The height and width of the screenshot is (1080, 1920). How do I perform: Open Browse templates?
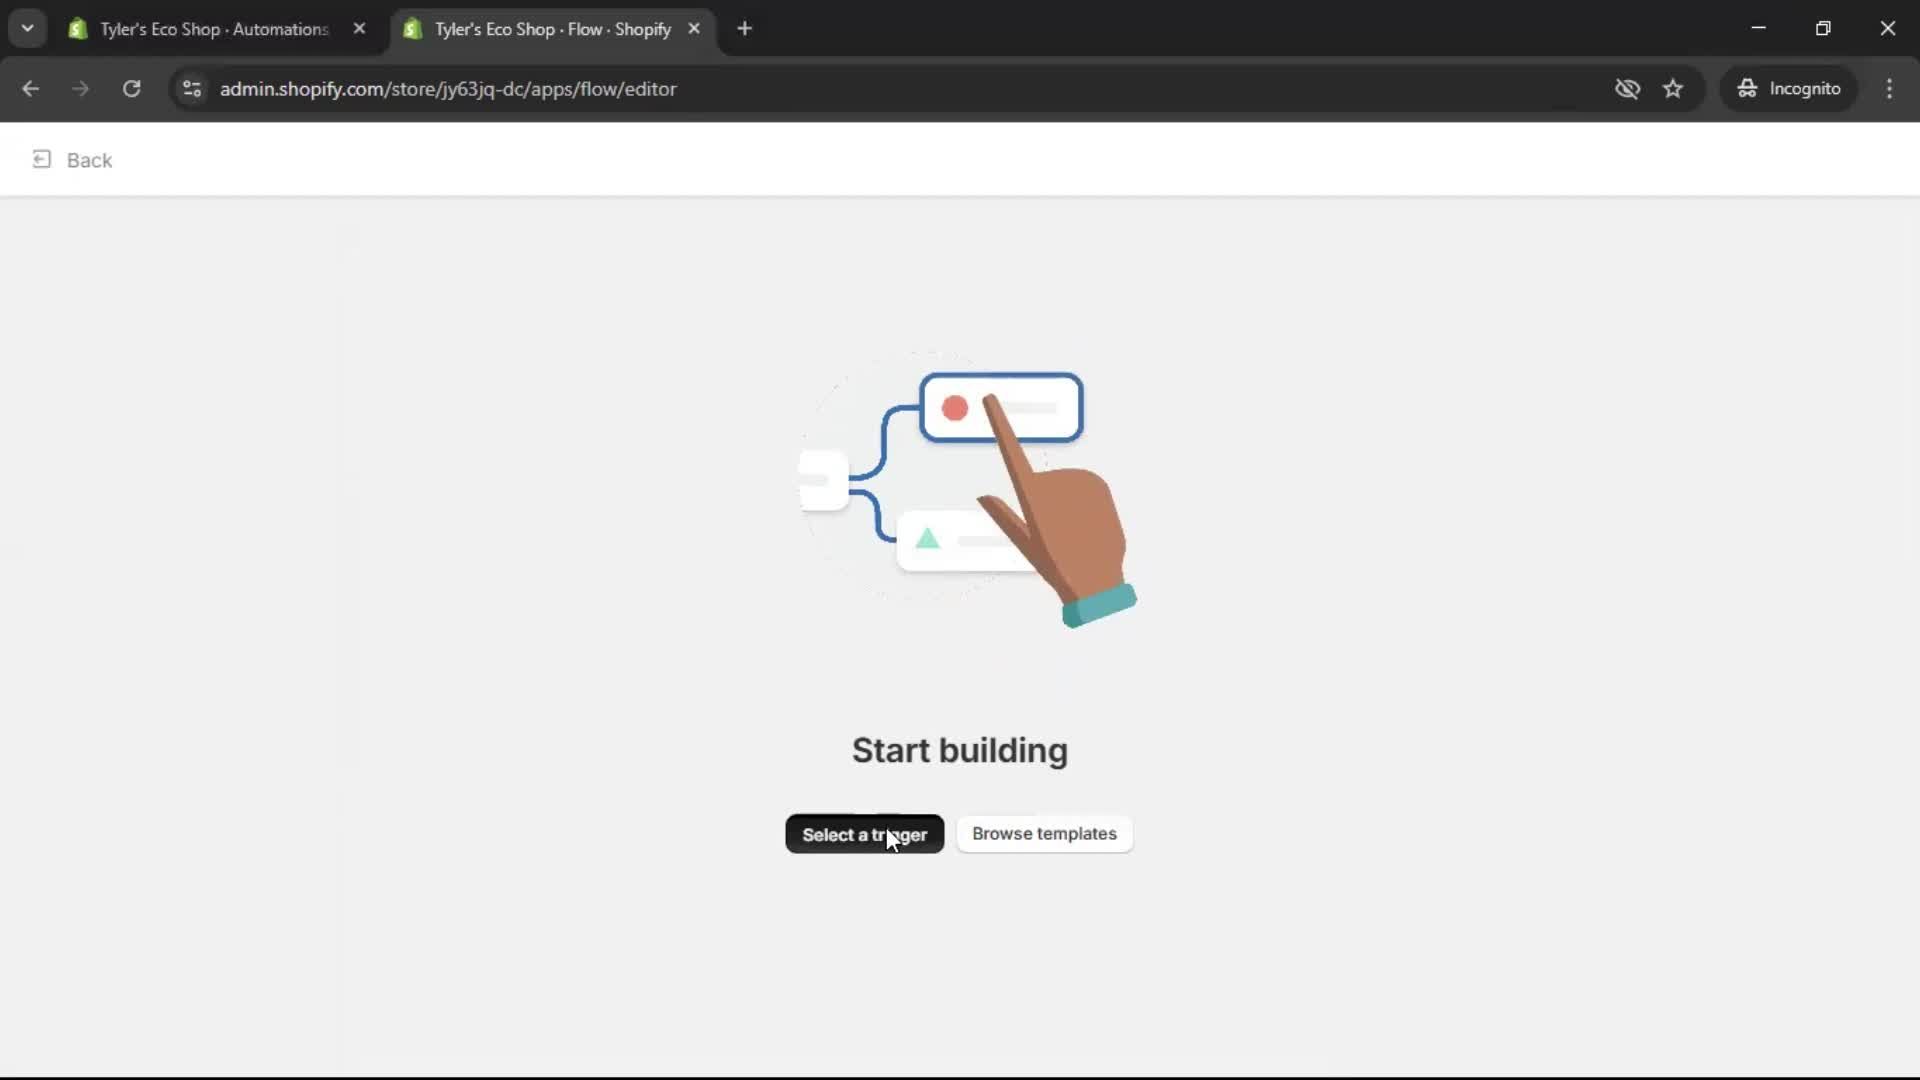(1044, 834)
